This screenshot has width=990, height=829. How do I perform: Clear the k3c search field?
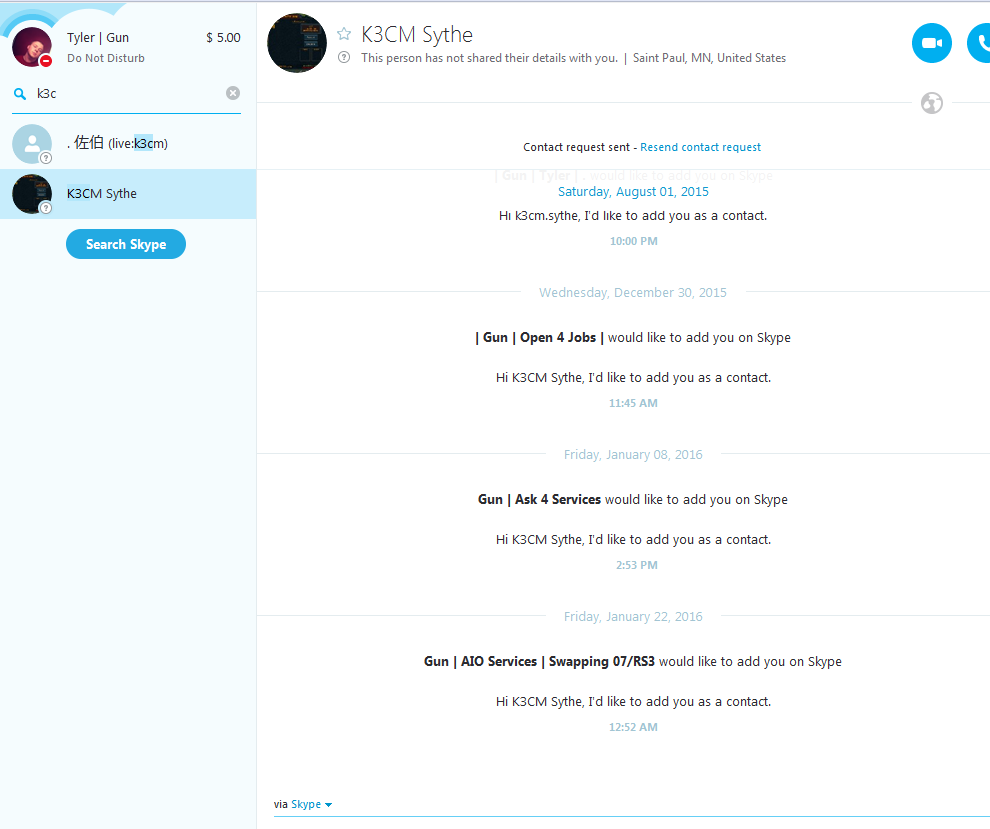233,93
